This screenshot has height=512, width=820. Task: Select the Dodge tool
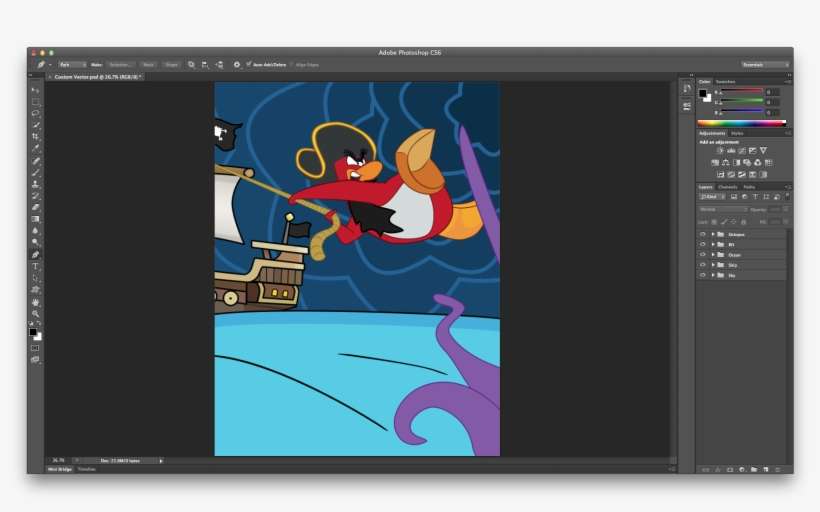(x=35, y=242)
